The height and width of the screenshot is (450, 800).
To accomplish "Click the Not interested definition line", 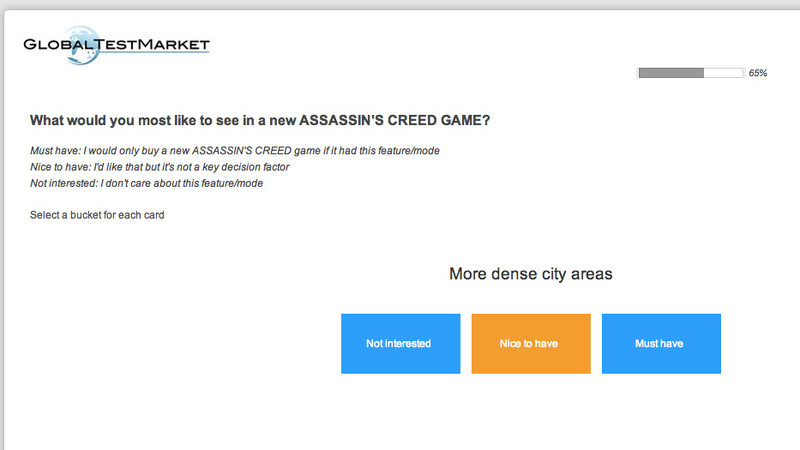I will (x=146, y=183).
